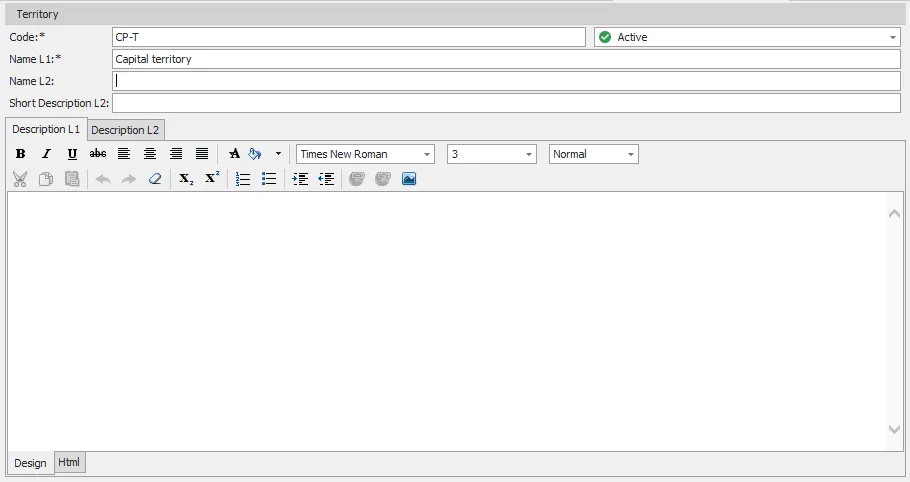
Task: Toggle bold formatting in the editor
Action: (20, 154)
